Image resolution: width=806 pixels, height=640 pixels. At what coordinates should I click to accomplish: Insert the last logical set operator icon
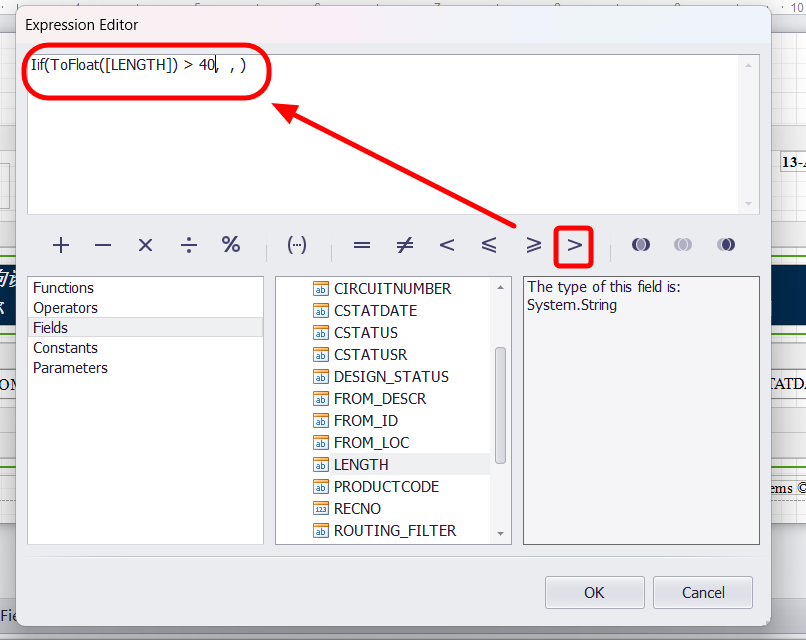(x=726, y=245)
